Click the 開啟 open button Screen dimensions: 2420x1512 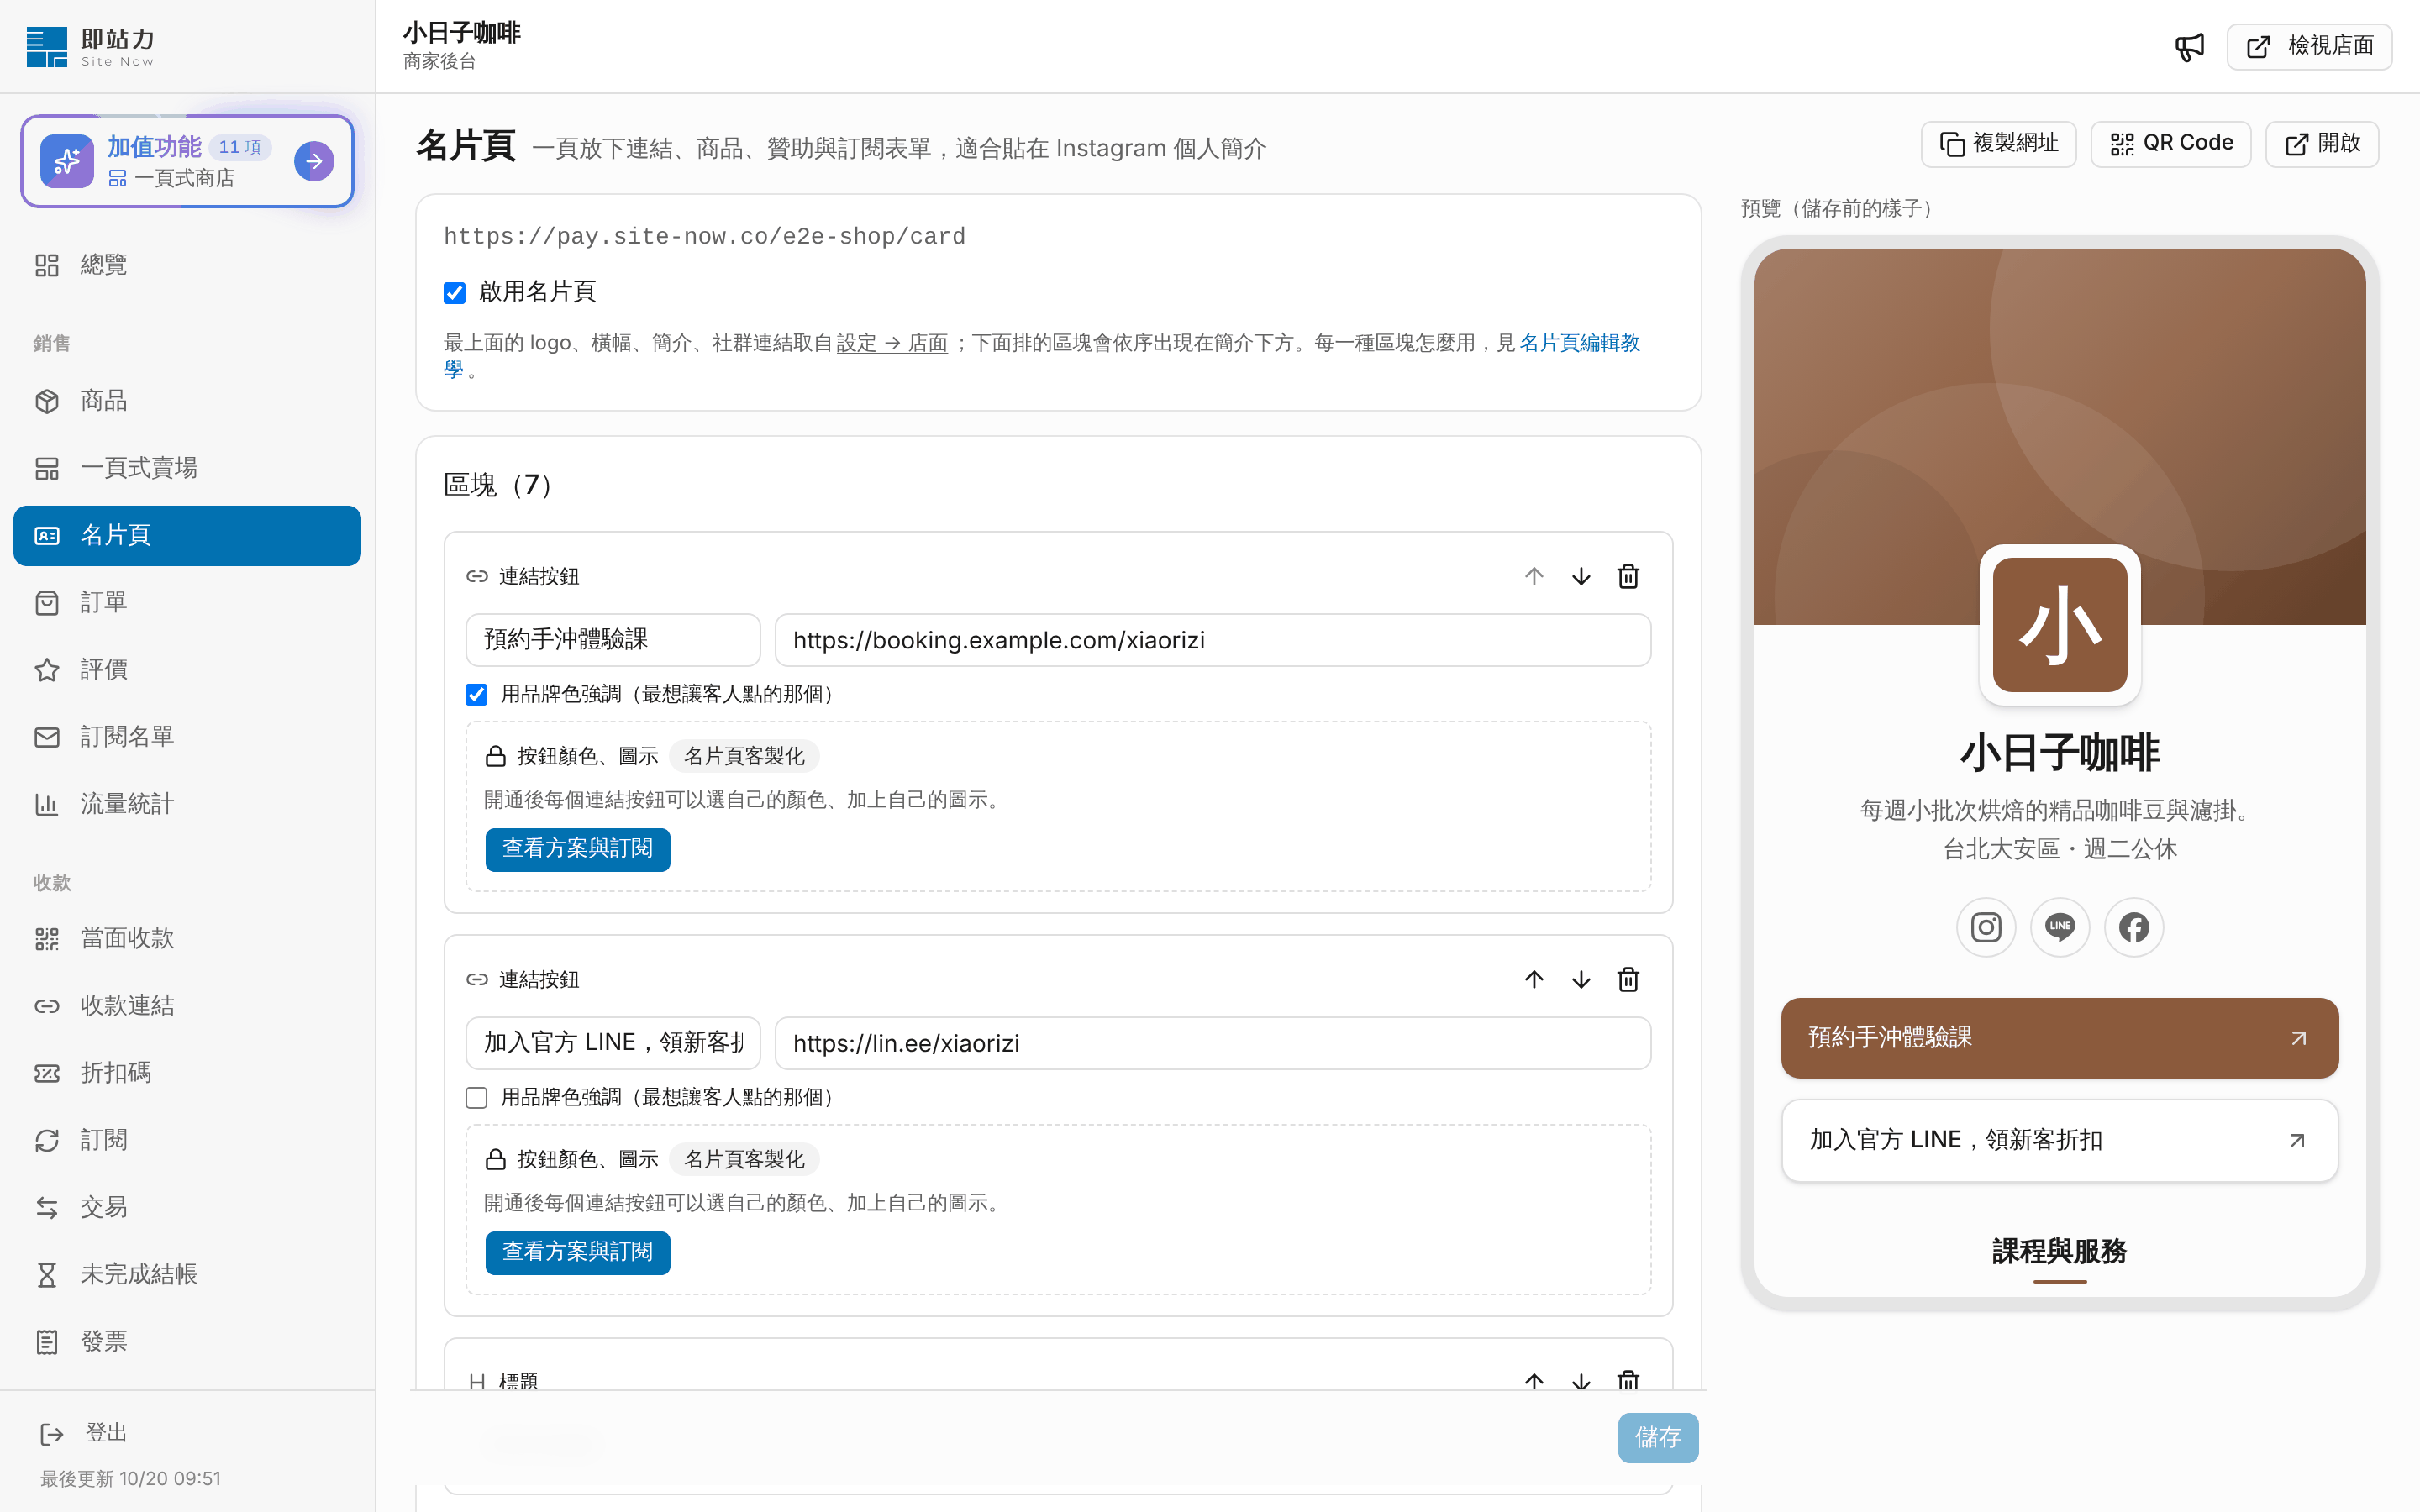(x=2321, y=144)
